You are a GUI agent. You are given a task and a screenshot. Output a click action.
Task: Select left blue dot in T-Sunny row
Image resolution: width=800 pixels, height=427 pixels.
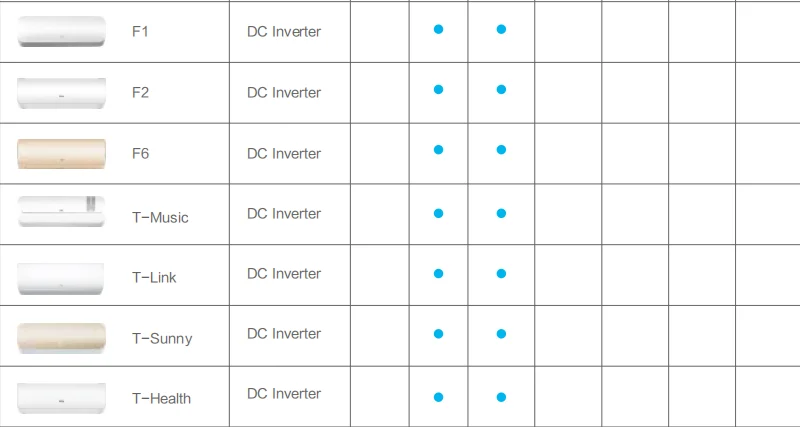438,334
